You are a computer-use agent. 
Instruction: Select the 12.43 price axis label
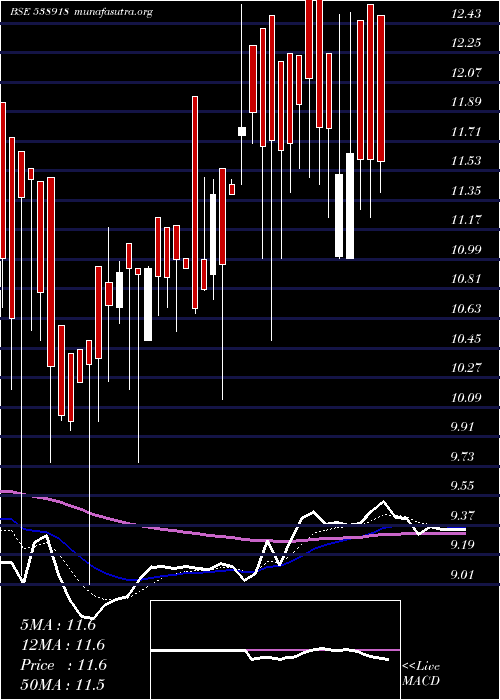466,14
